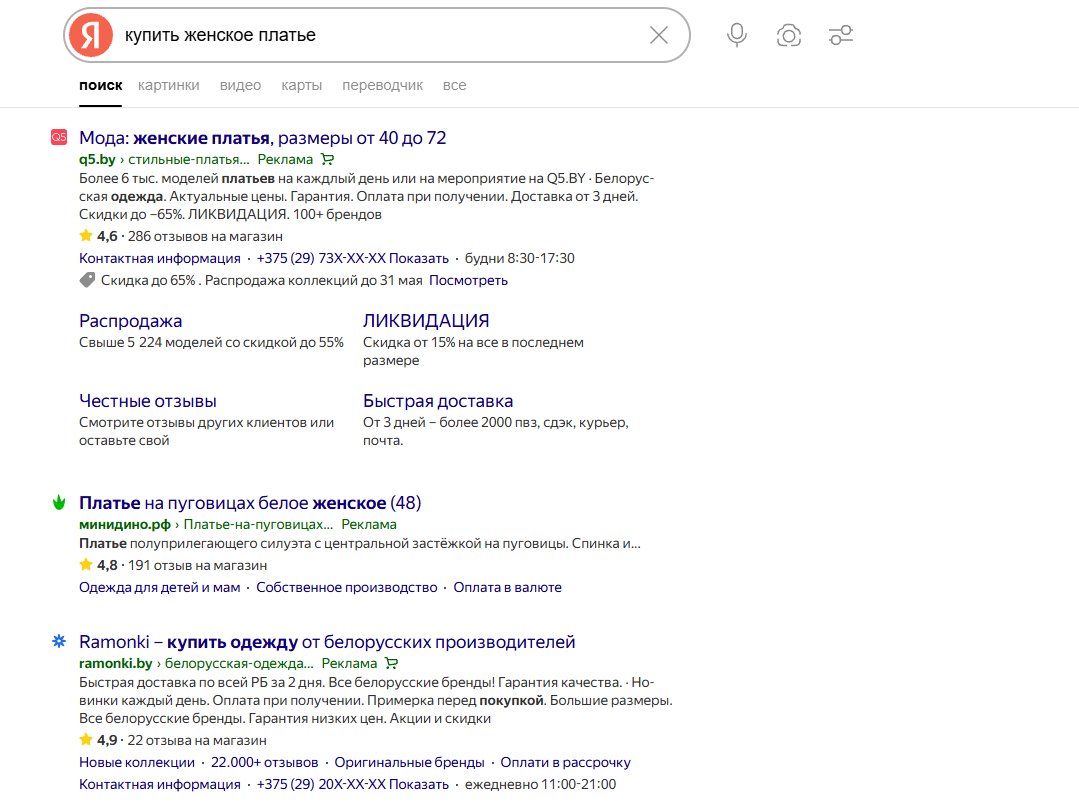
Task: Open the Честные отзывы sitelink
Action: [148, 400]
